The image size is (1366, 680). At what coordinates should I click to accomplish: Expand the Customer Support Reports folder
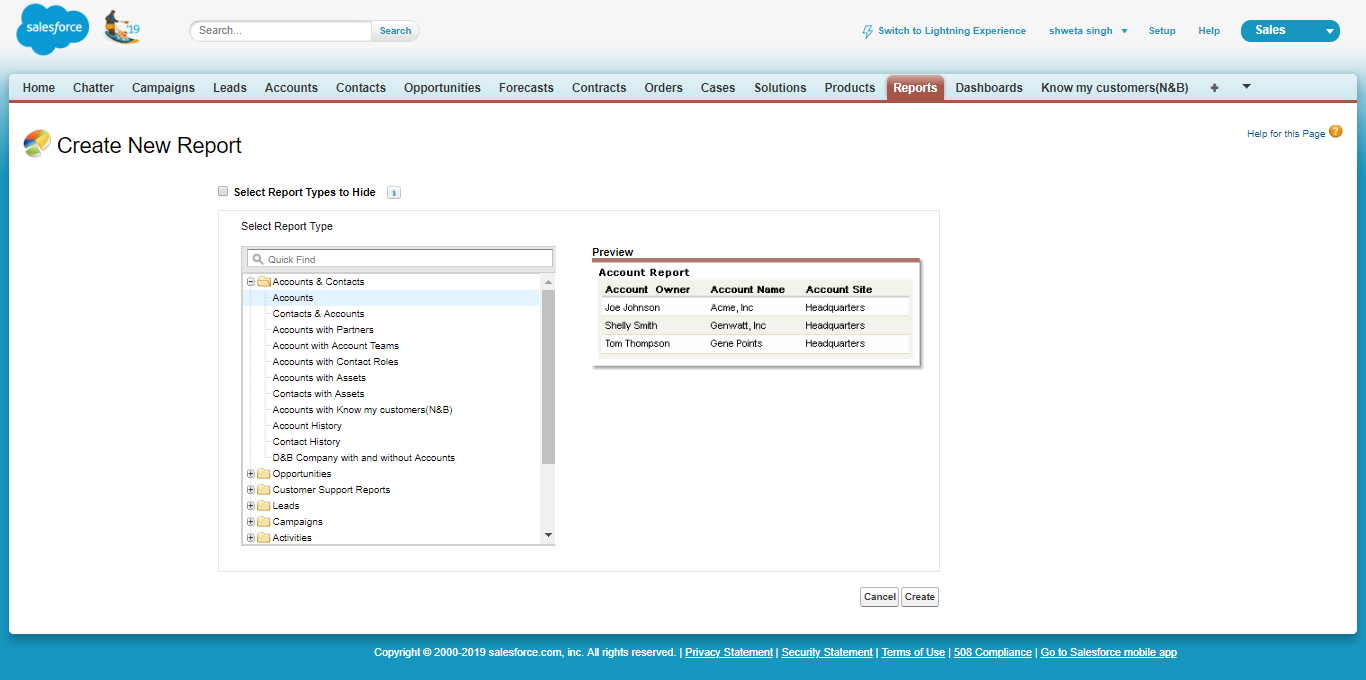tap(251, 490)
